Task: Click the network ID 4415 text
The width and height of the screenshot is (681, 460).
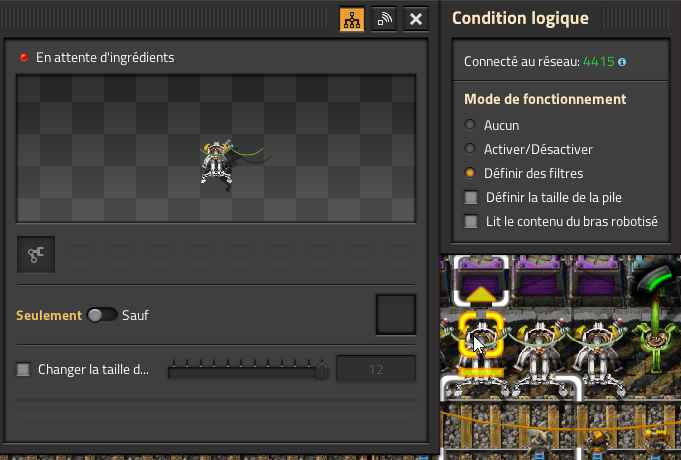Action: tap(598, 62)
